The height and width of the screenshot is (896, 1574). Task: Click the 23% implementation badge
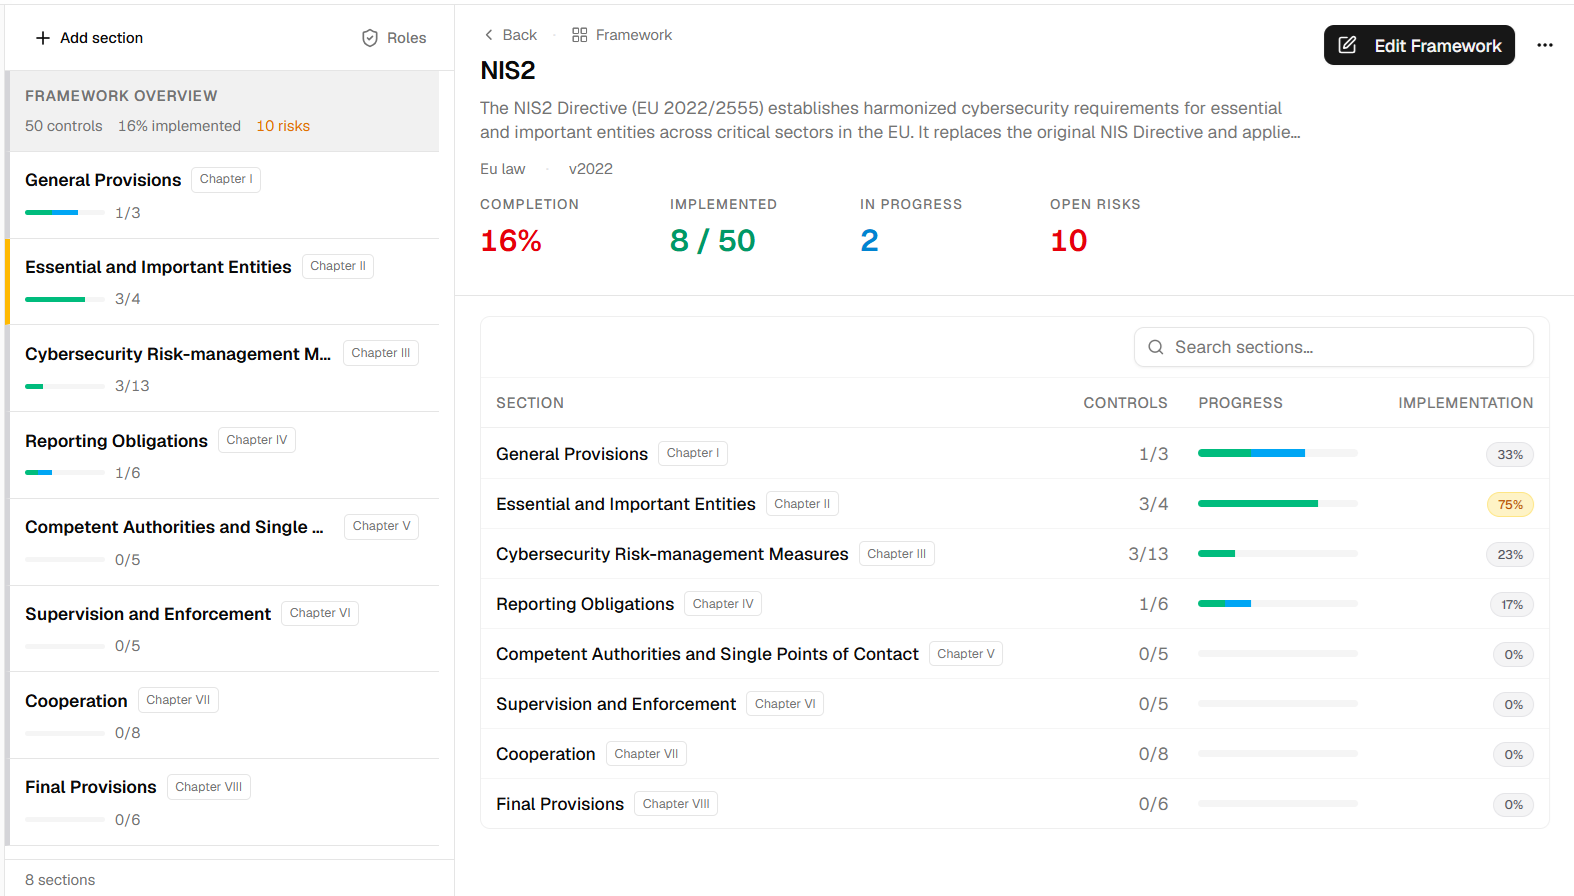coord(1510,555)
